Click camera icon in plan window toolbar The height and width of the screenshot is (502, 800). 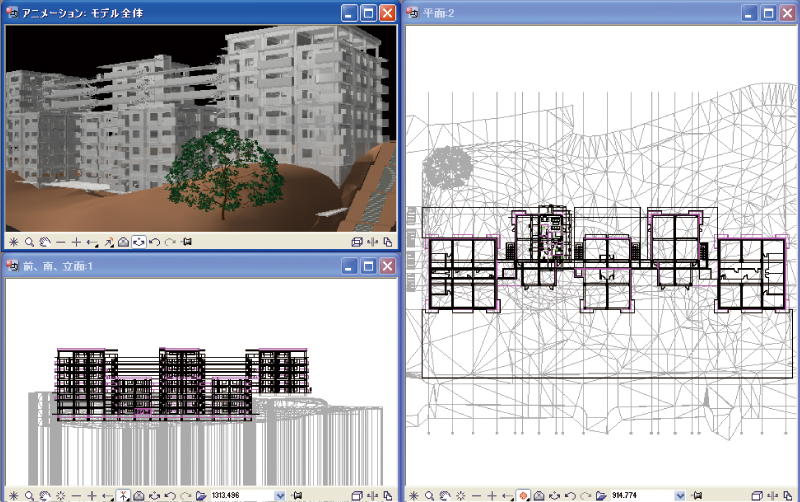[x=697, y=495]
